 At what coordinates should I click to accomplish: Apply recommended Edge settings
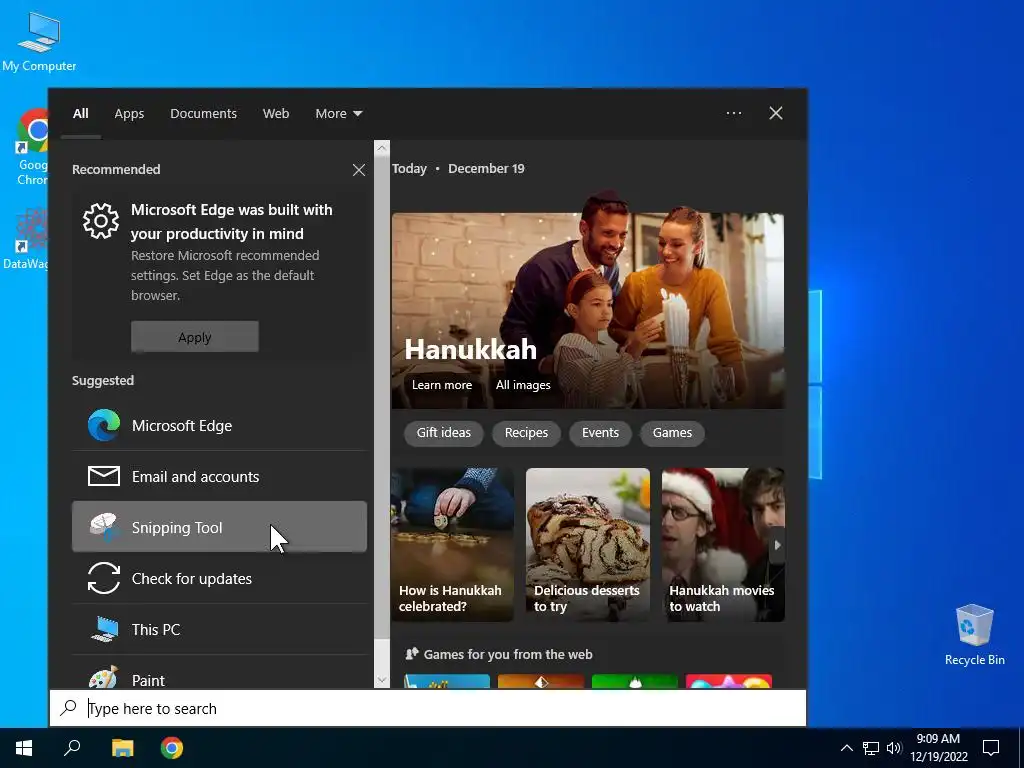click(195, 337)
